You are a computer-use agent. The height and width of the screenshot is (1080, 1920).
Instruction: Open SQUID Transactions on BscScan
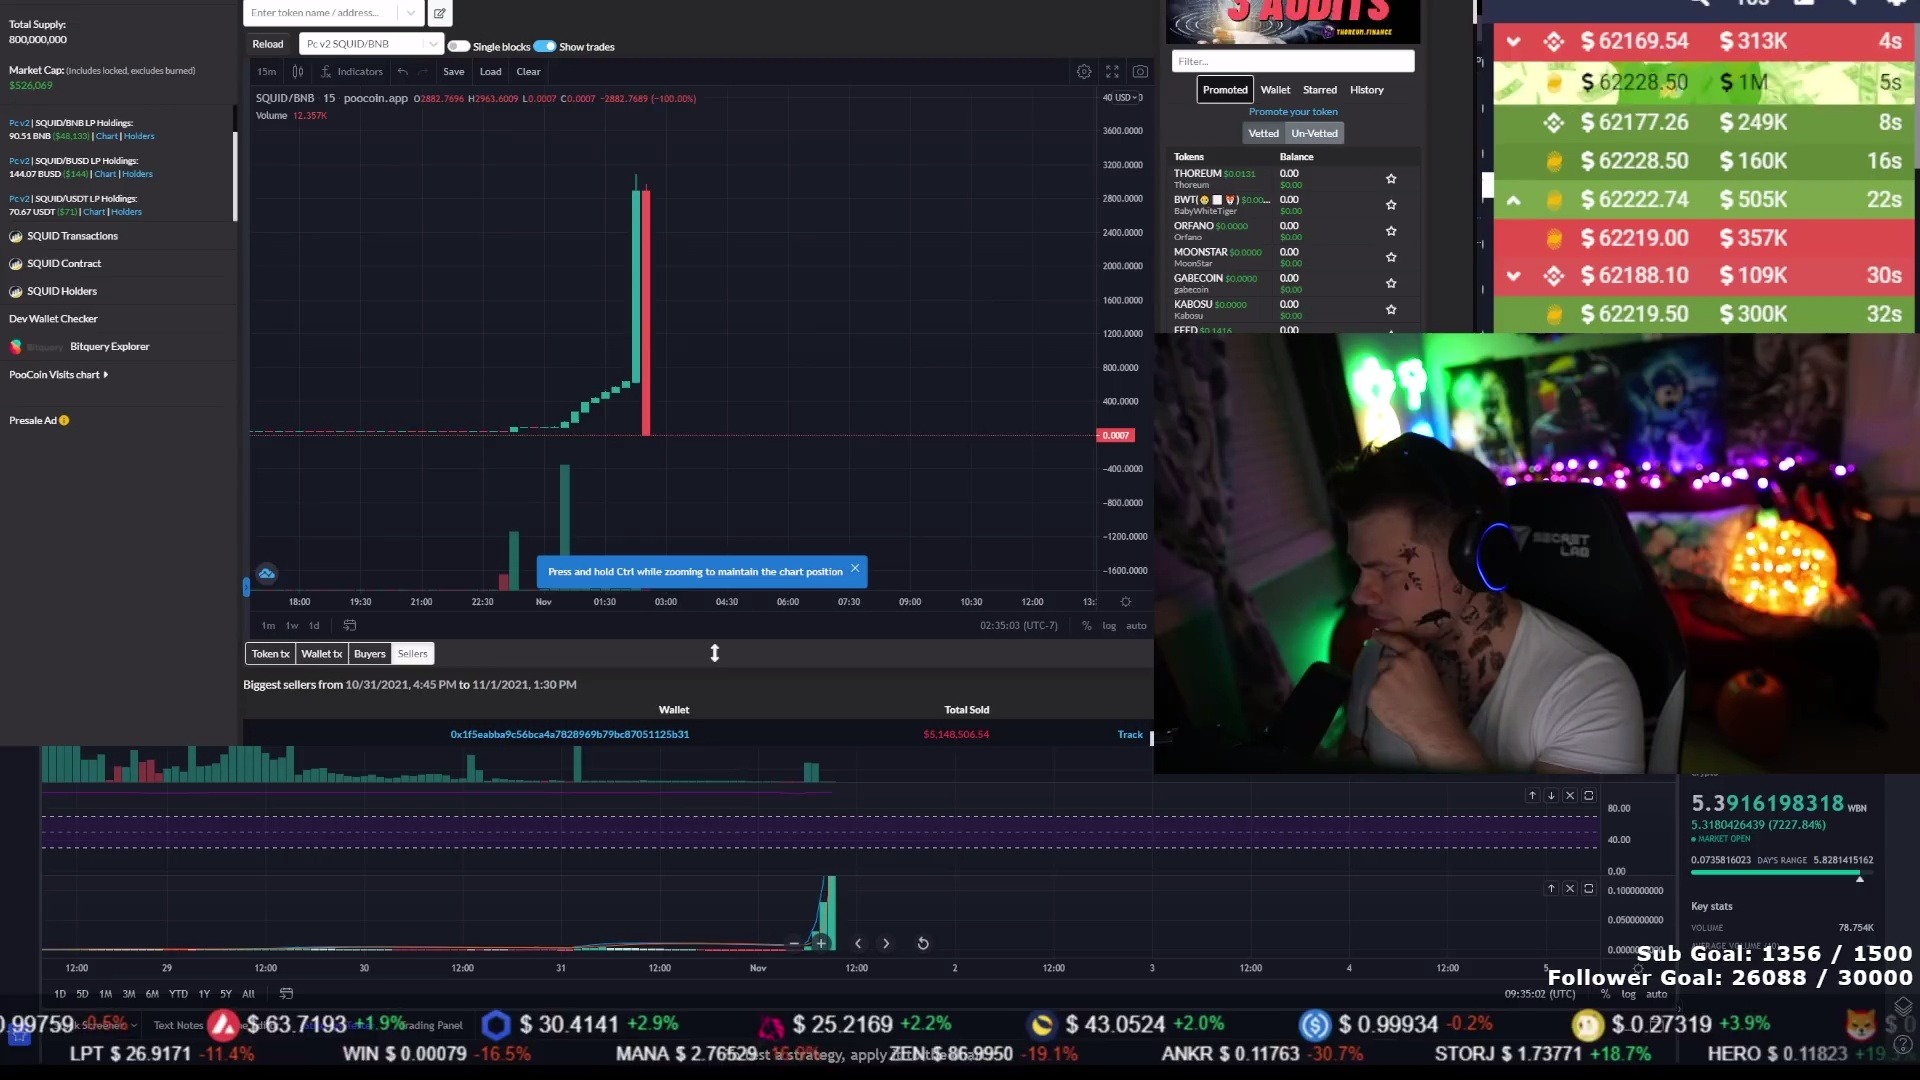point(72,236)
